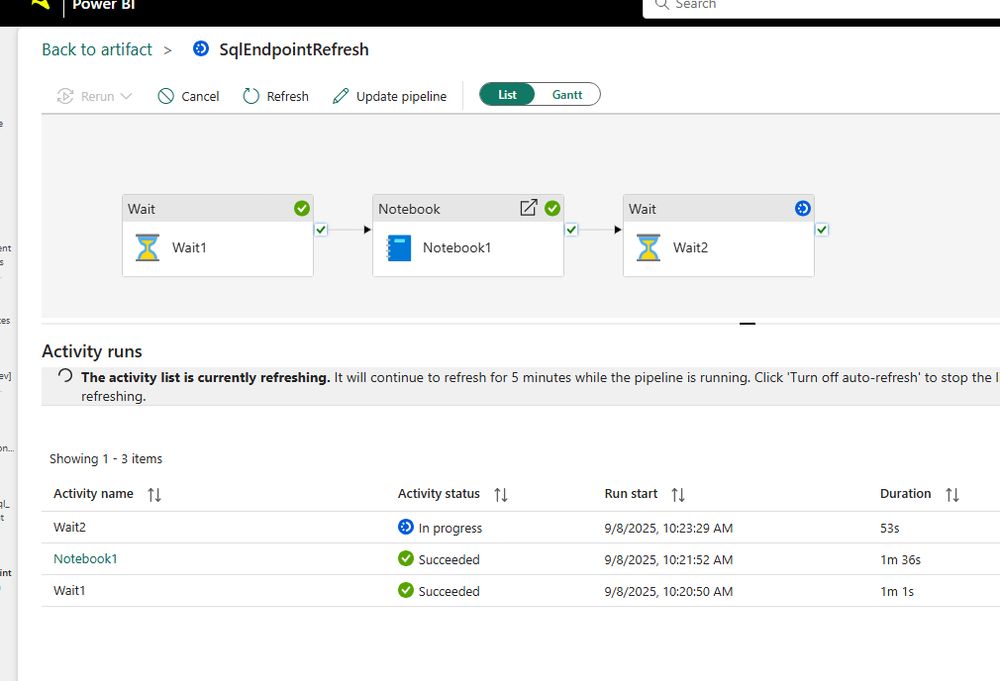Open the Notebook1 activity run link
The width and height of the screenshot is (1000, 681).
point(85,559)
